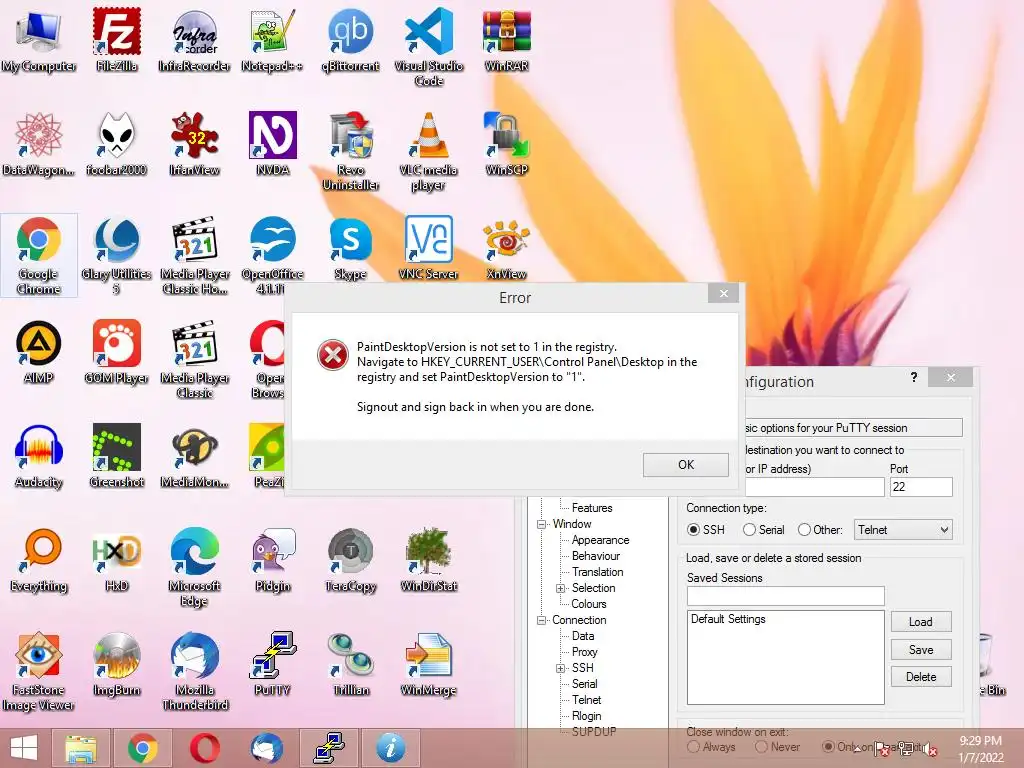Select Default Settings in sessions list

click(728, 619)
